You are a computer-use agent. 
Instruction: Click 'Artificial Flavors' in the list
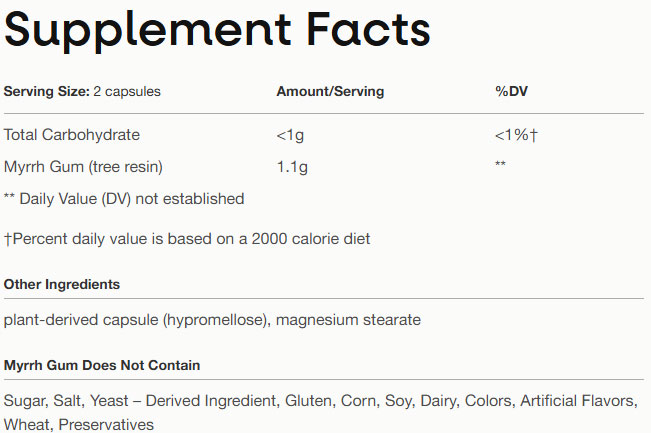coord(577,401)
